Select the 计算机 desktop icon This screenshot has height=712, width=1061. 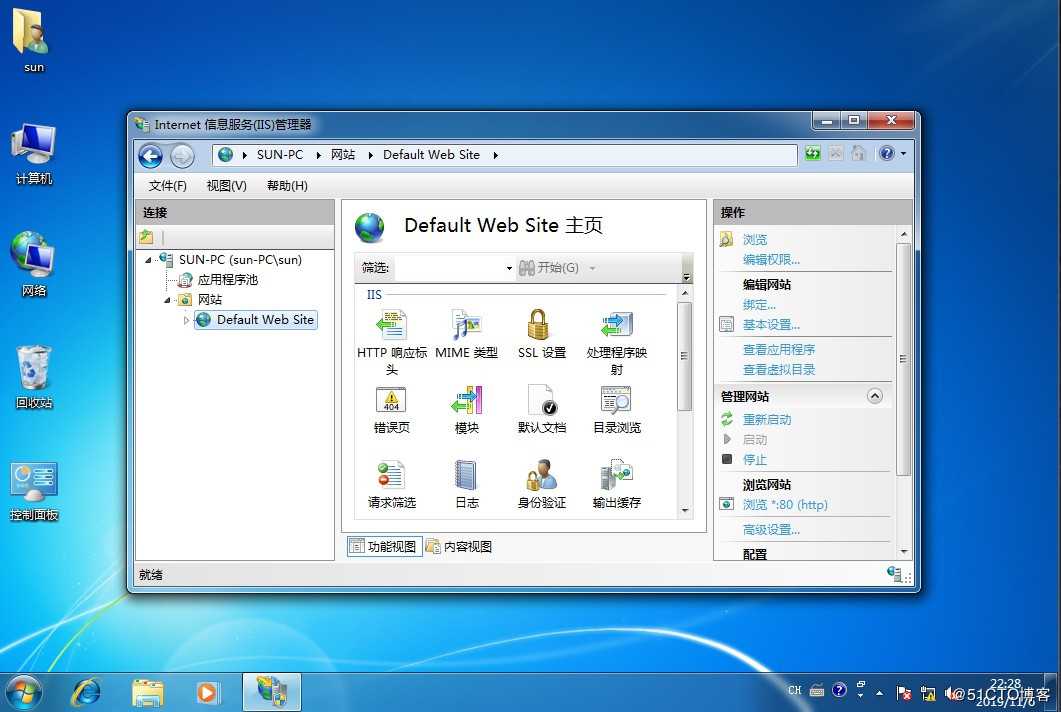[x=34, y=154]
